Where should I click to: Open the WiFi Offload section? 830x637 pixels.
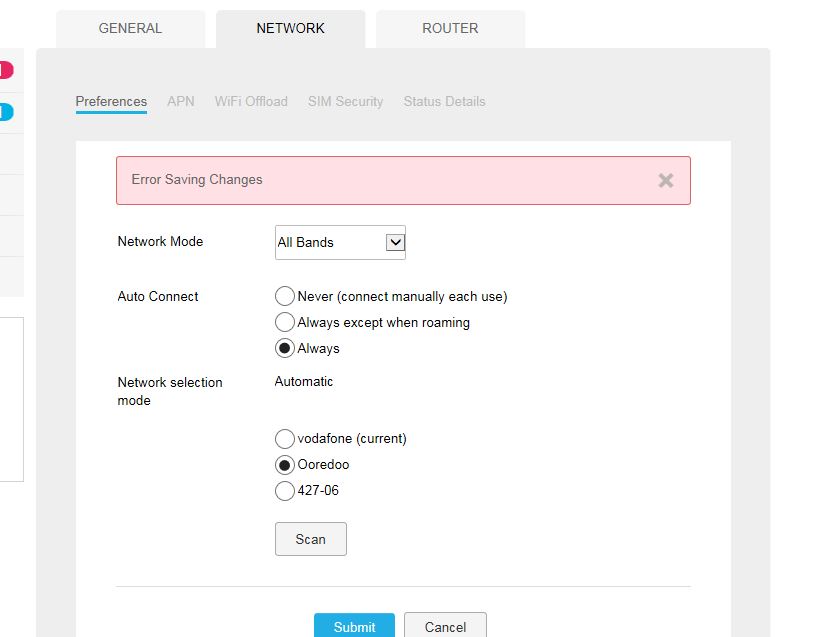click(251, 101)
